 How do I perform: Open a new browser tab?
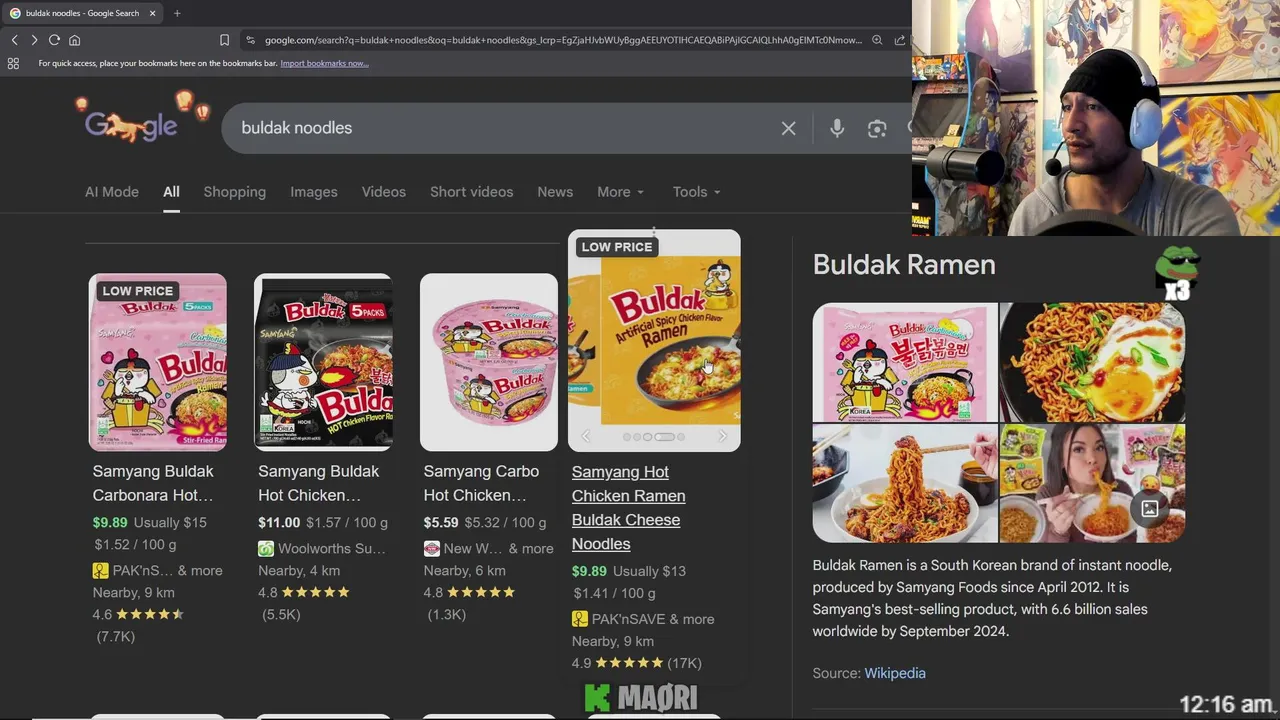tap(177, 13)
